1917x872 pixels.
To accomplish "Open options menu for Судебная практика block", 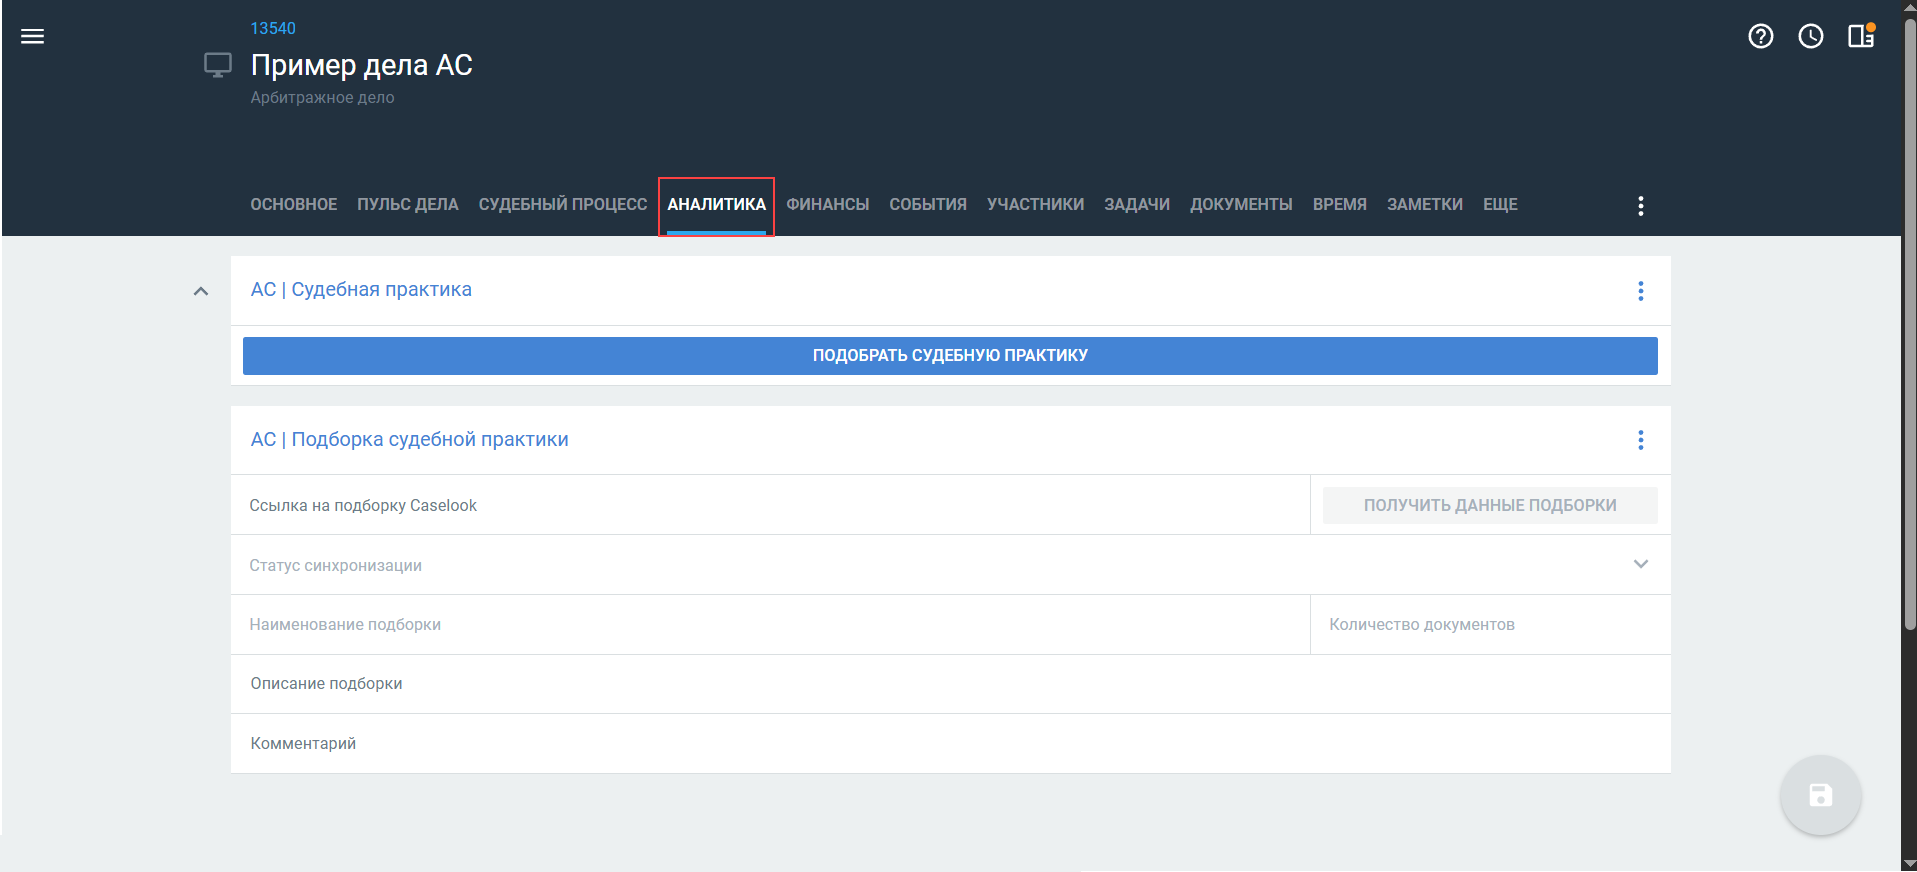I will (x=1640, y=291).
